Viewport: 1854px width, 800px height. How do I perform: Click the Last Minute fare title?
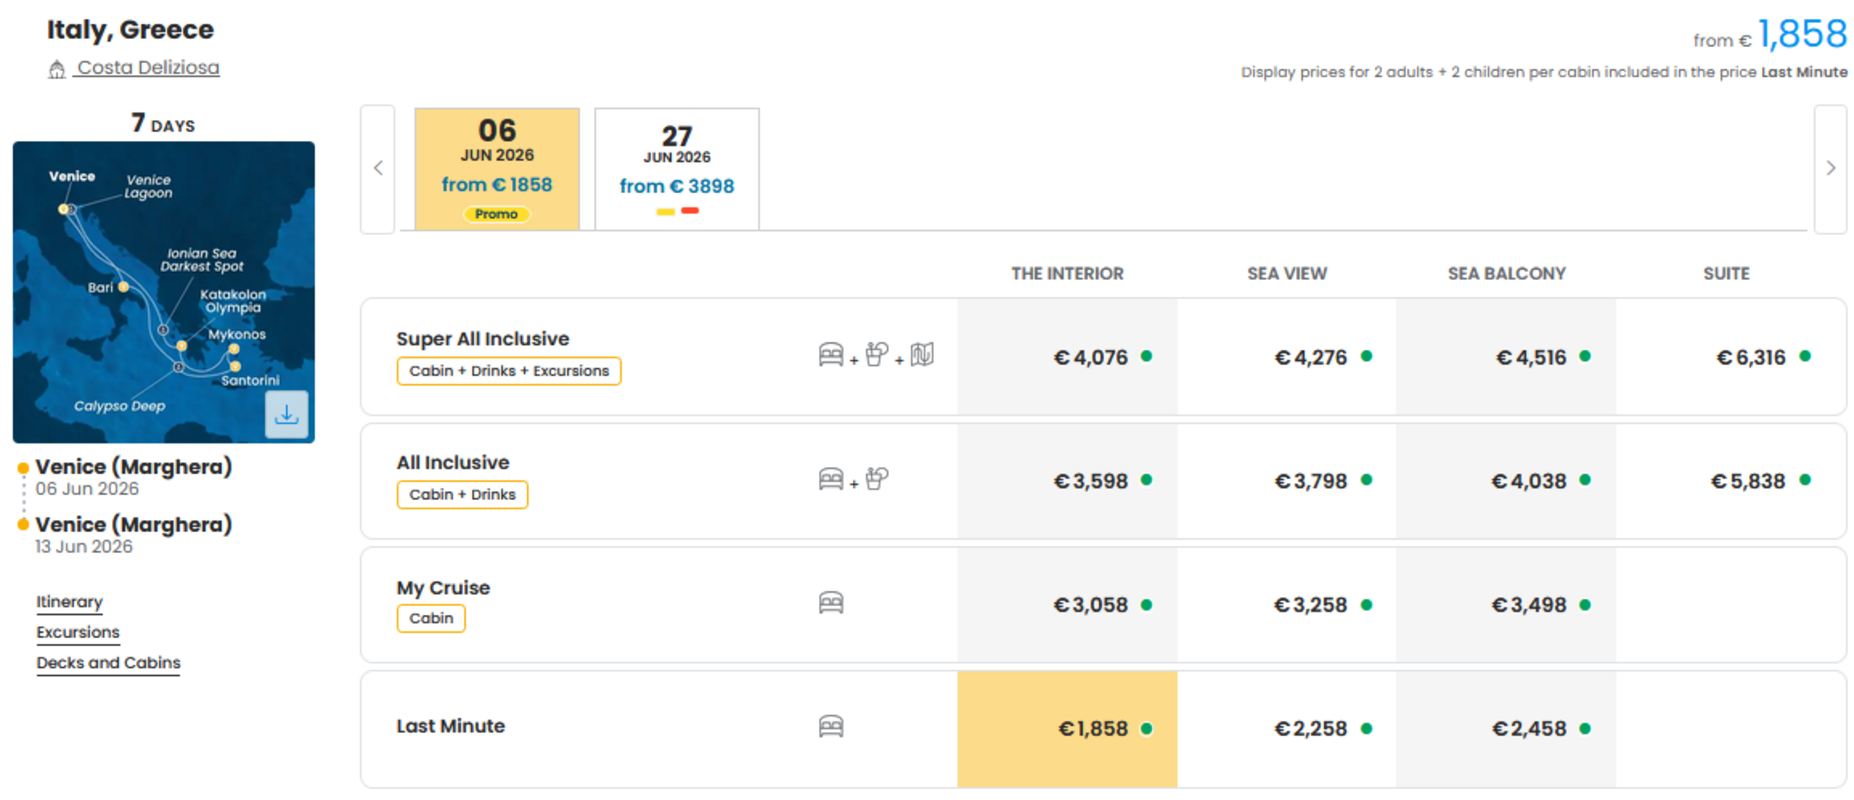click(451, 726)
